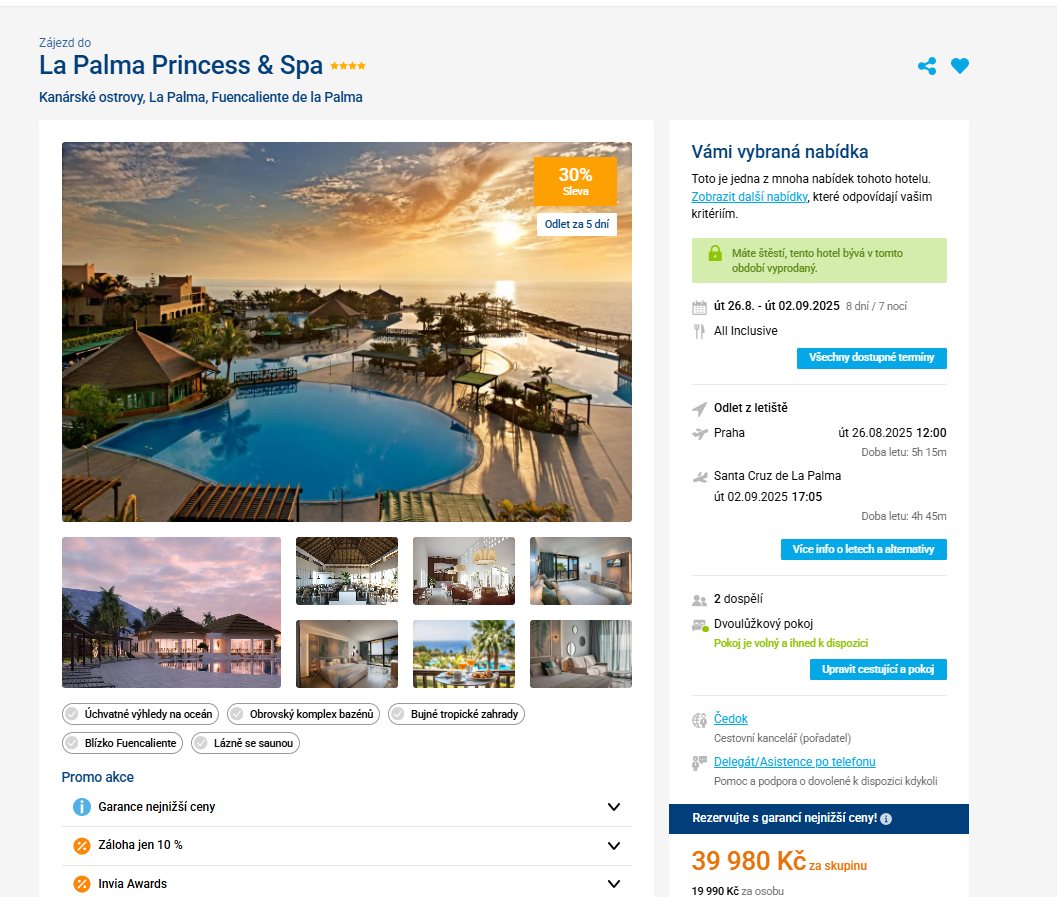
Task: Expand the Záloha jen 10 % section
Action: (346, 846)
